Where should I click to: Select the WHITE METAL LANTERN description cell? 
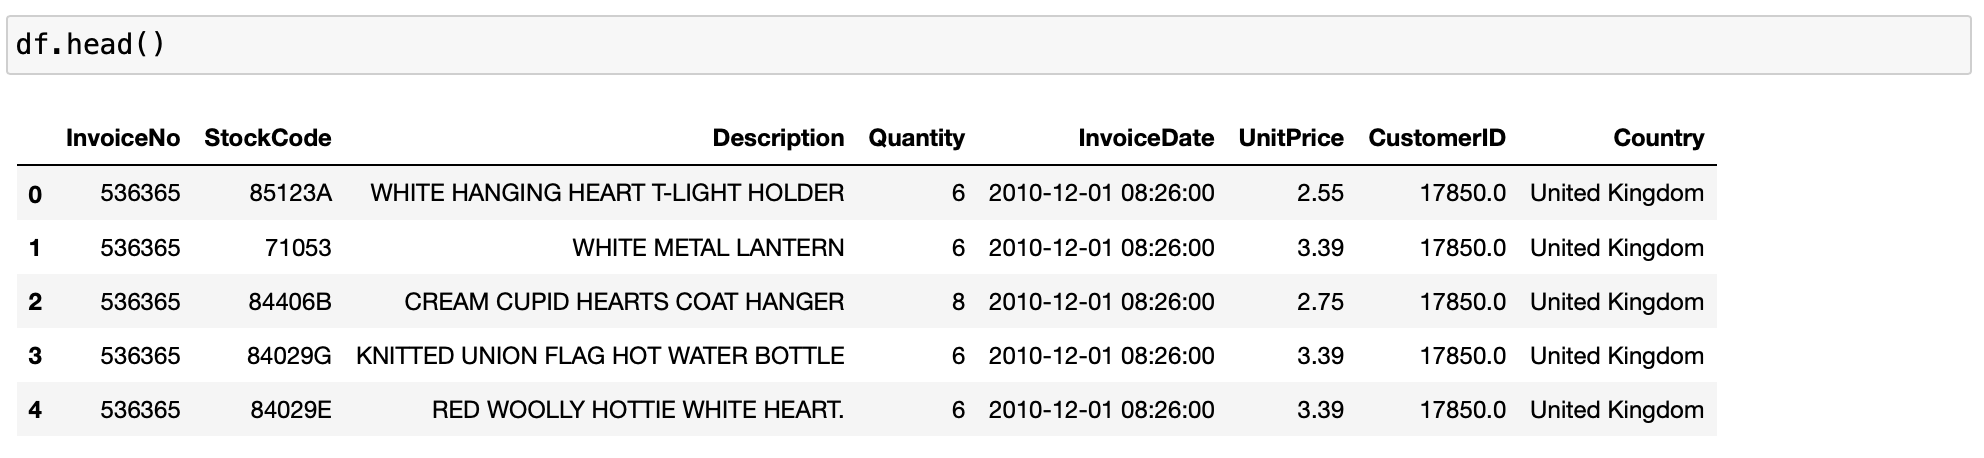pos(707,248)
